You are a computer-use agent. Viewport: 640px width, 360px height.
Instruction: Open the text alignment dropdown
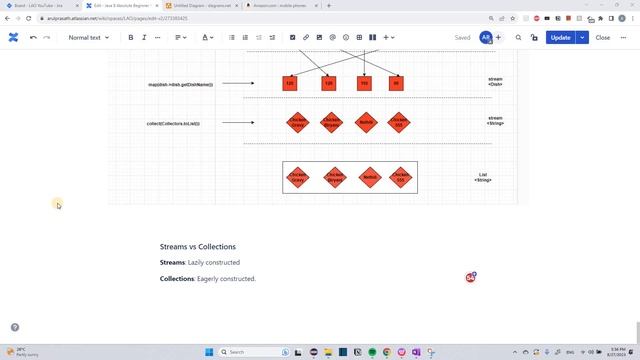(x=180, y=38)
